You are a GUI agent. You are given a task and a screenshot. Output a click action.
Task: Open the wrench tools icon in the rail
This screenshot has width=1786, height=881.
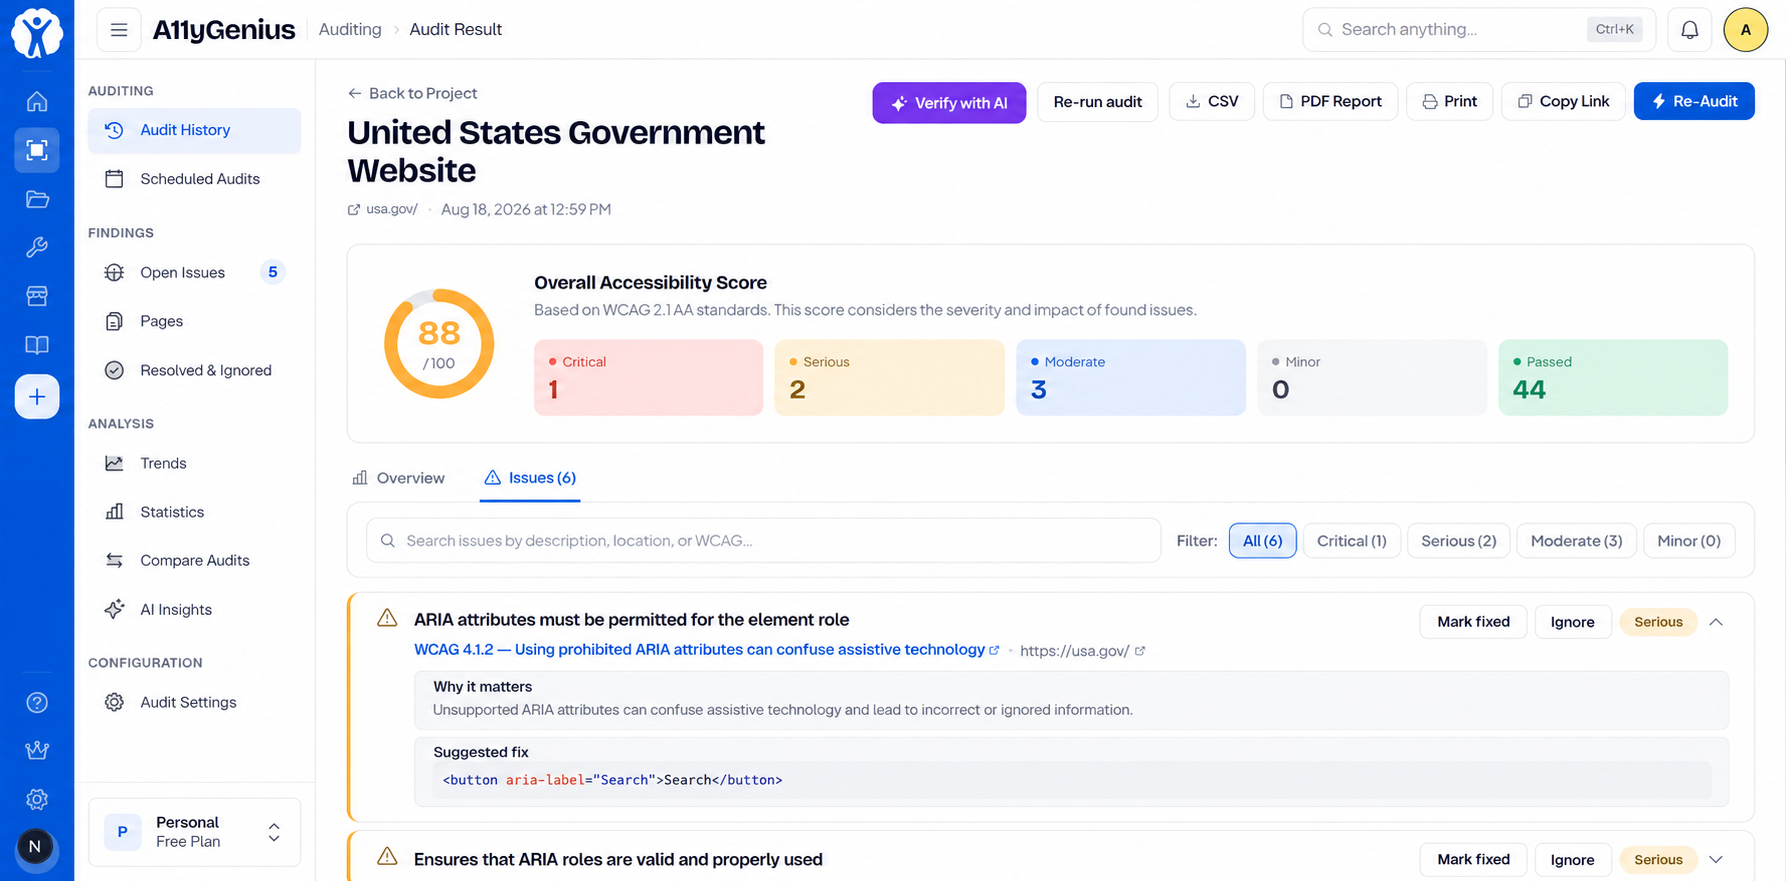[x=37, y=248]
